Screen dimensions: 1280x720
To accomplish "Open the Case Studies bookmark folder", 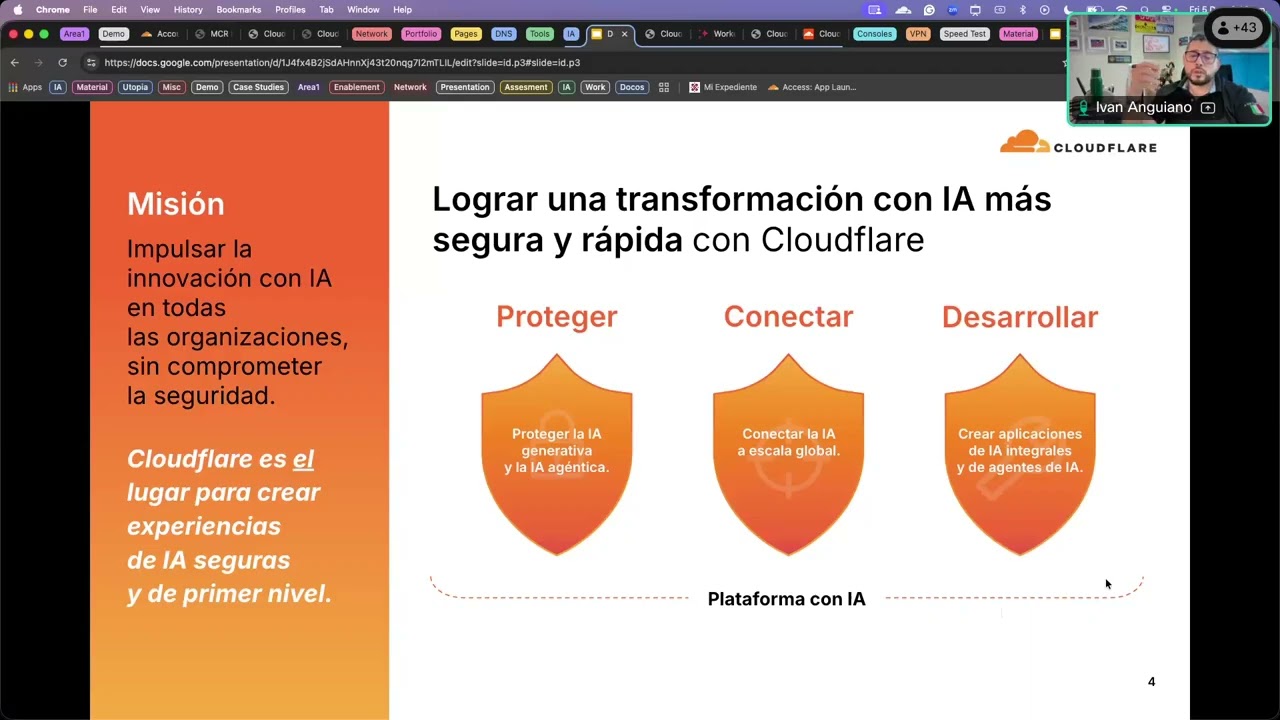I will point(258,87).
